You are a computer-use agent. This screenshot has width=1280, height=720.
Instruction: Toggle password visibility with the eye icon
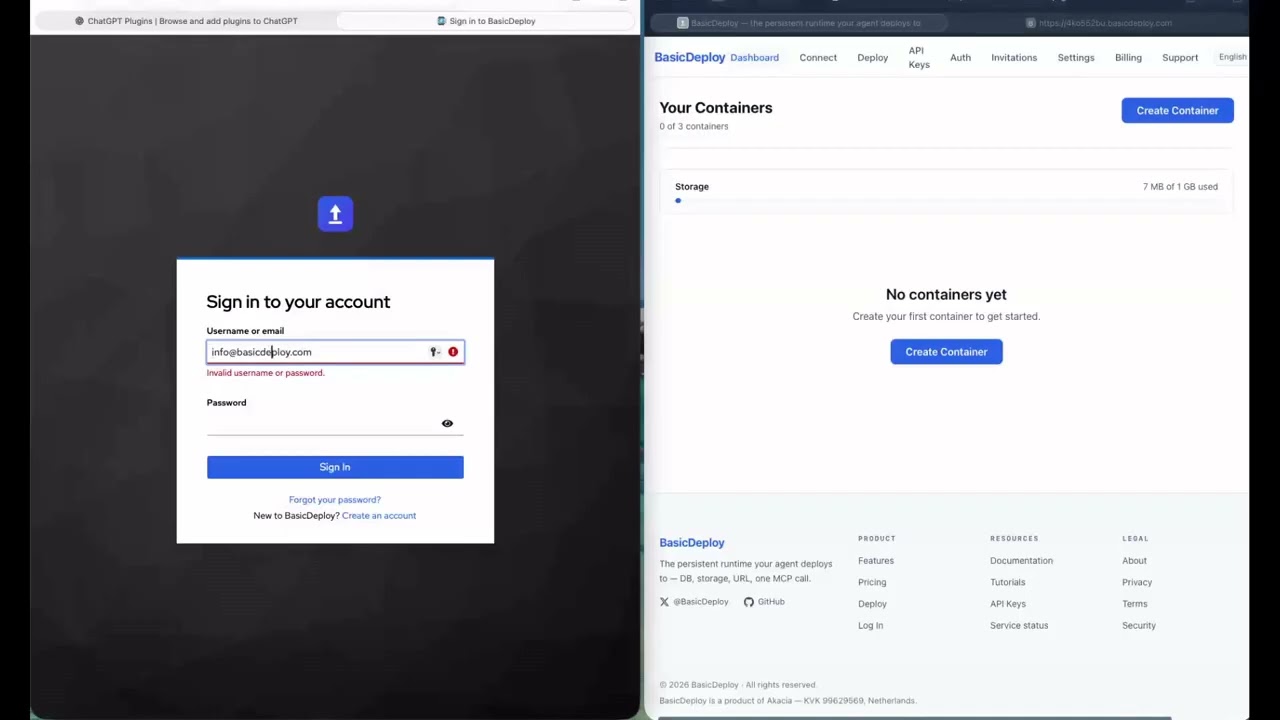447,423
